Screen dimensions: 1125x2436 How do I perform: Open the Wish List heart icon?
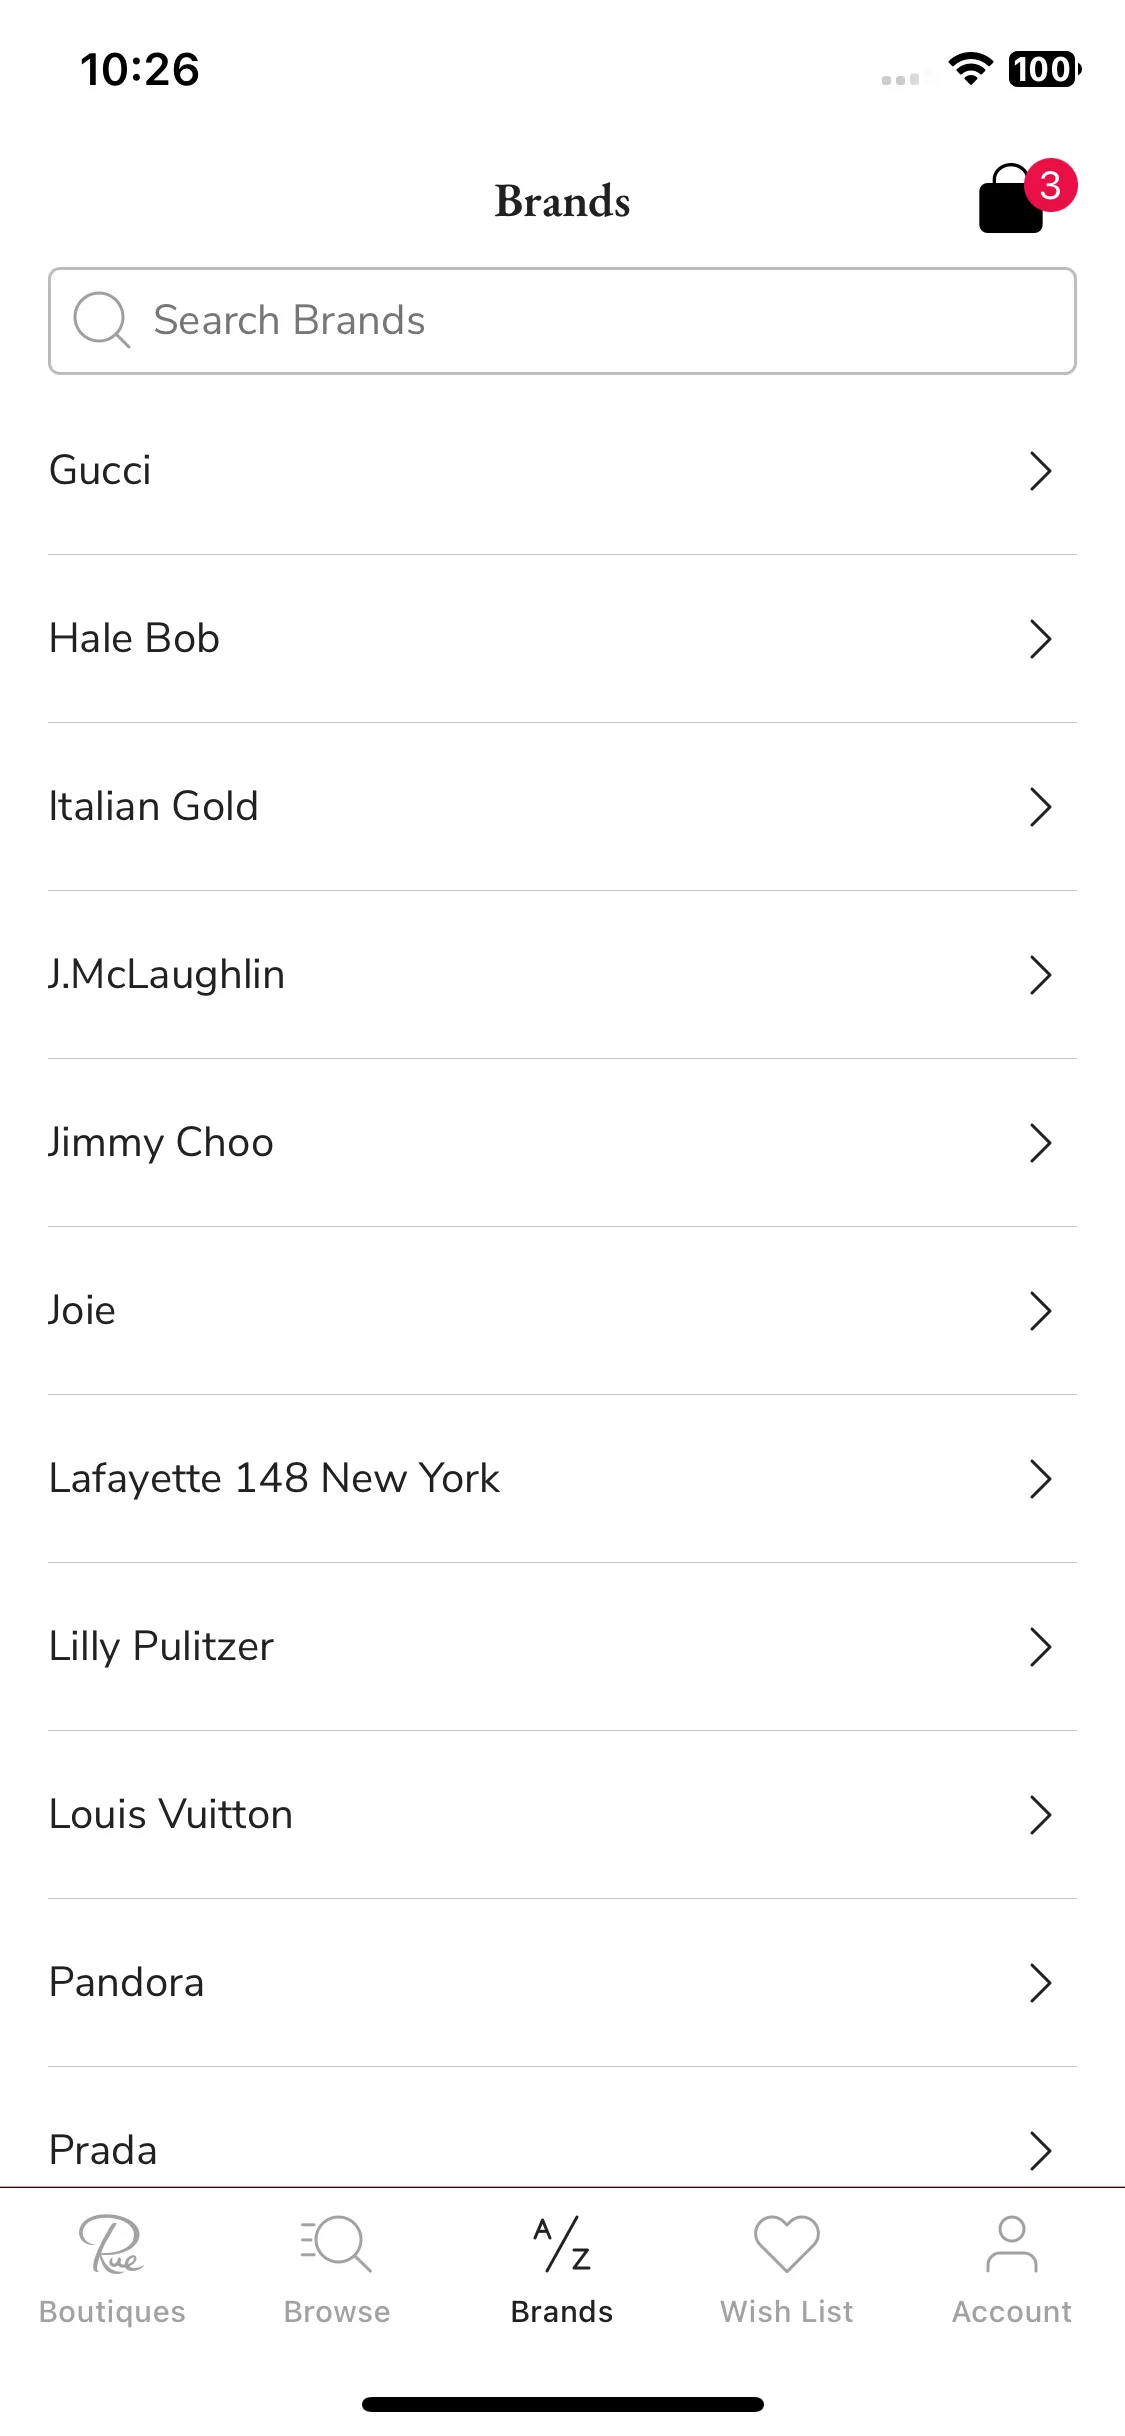(x=787, y=2244)
